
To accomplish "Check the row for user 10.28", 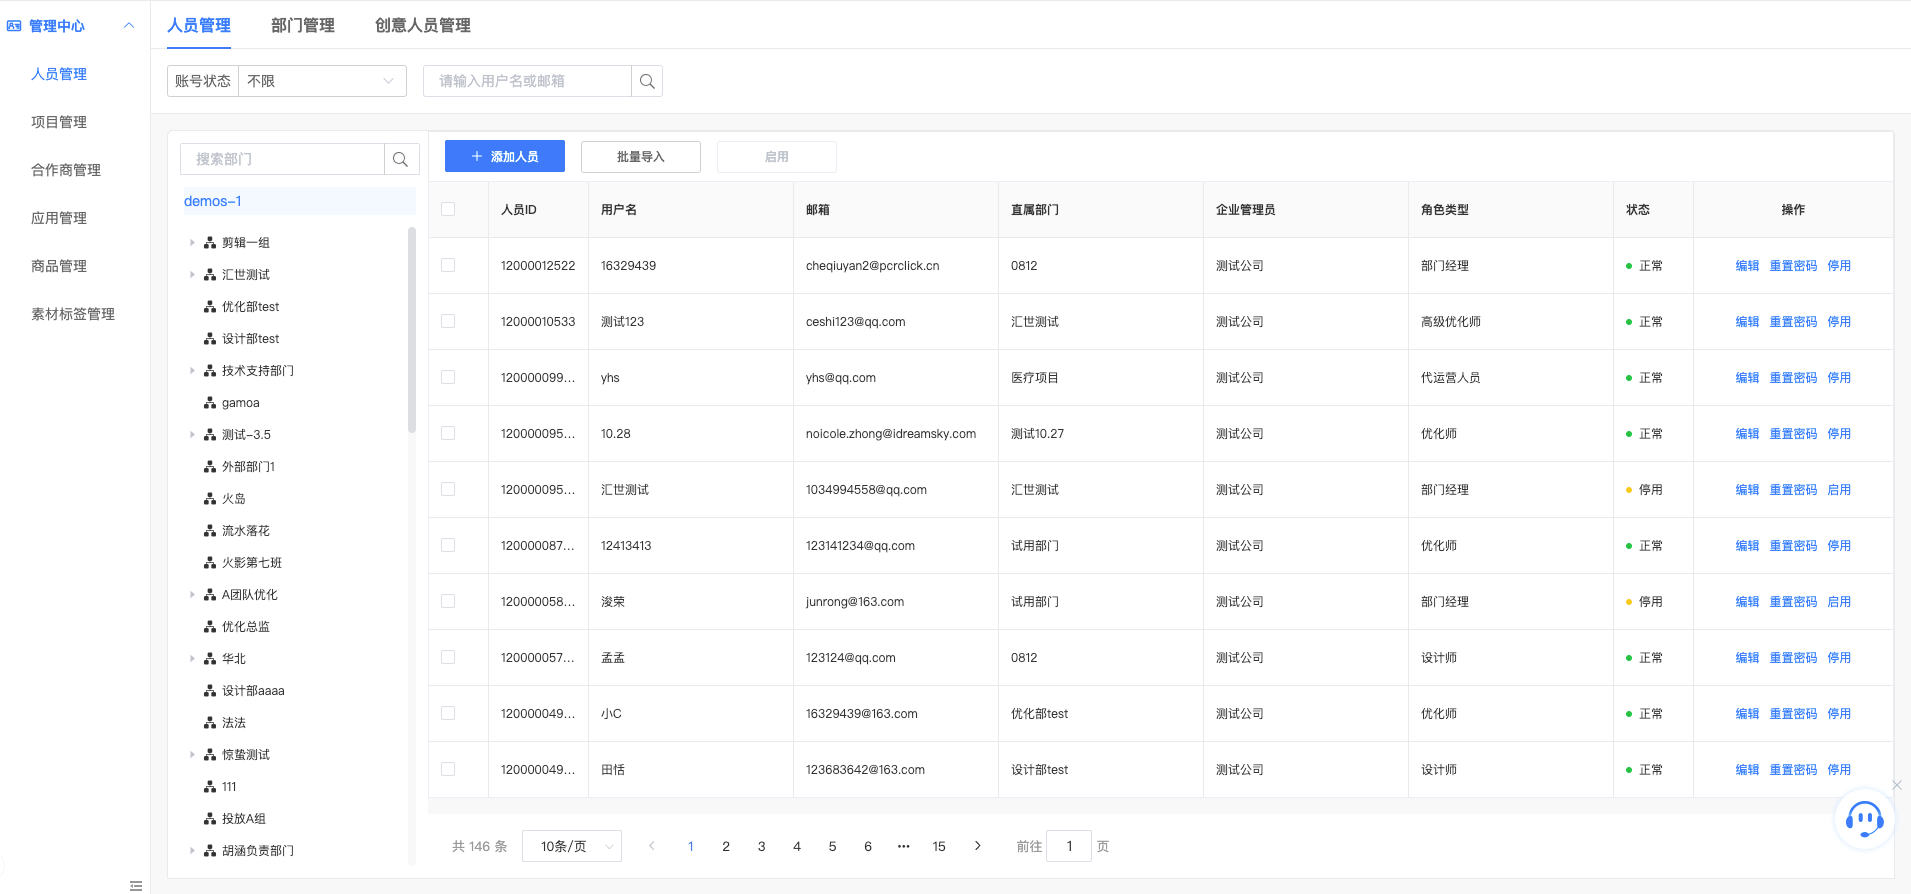I will point(448,433).
